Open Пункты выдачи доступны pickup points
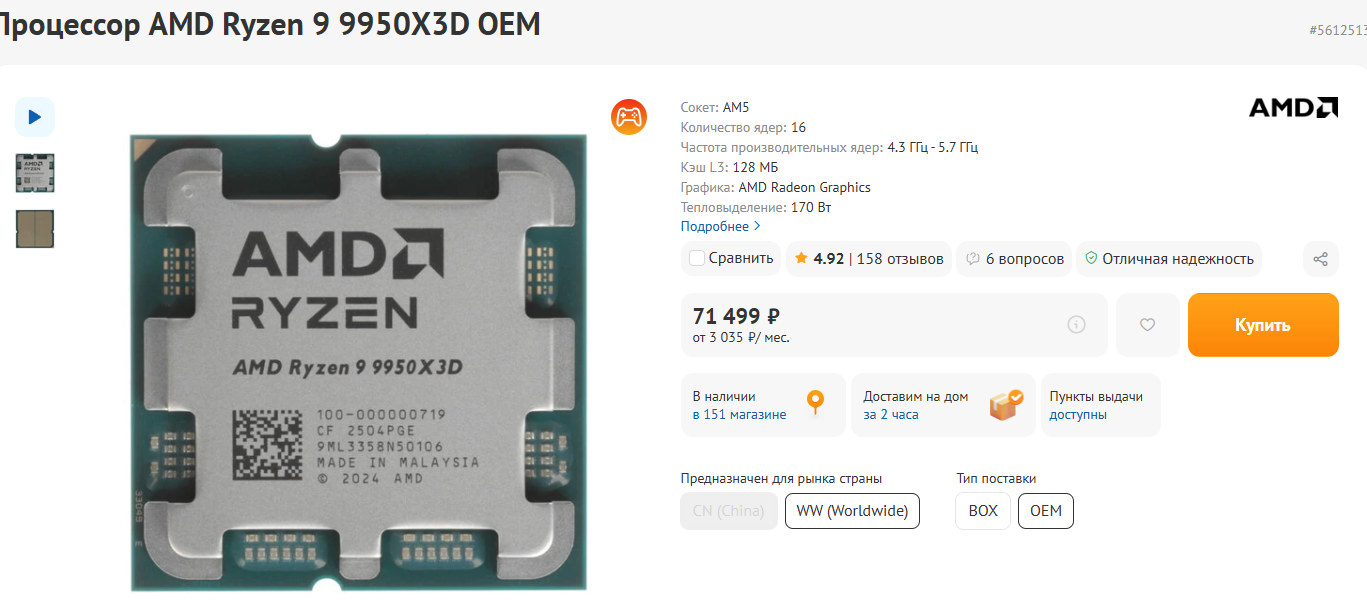 pos(1100,405)
